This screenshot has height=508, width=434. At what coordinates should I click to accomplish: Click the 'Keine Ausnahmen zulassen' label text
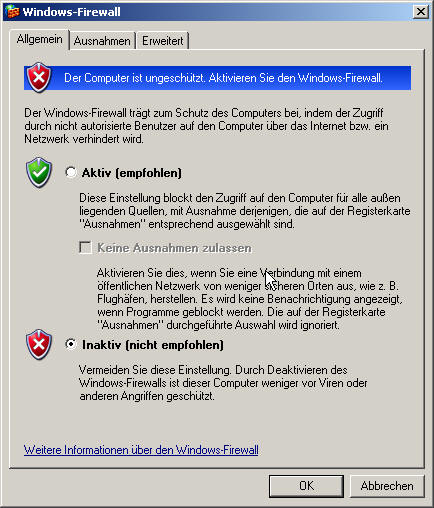(174, 248)
